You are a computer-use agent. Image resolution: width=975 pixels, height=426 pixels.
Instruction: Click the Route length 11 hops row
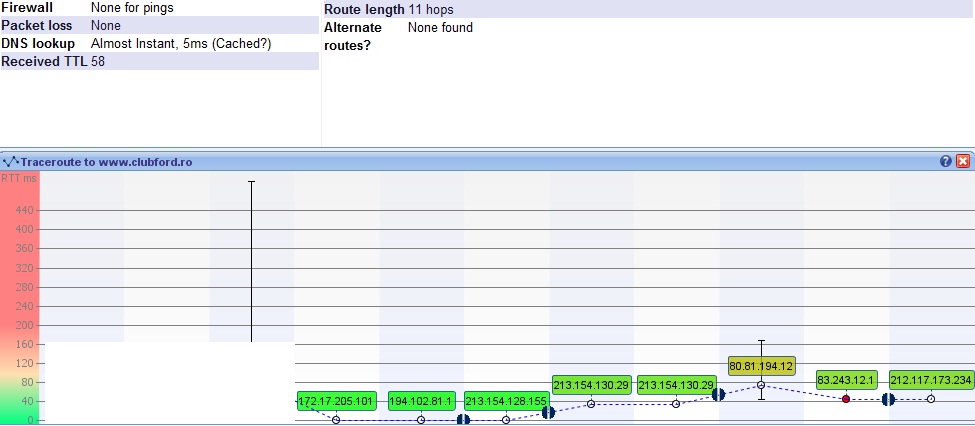click(648, 9)
